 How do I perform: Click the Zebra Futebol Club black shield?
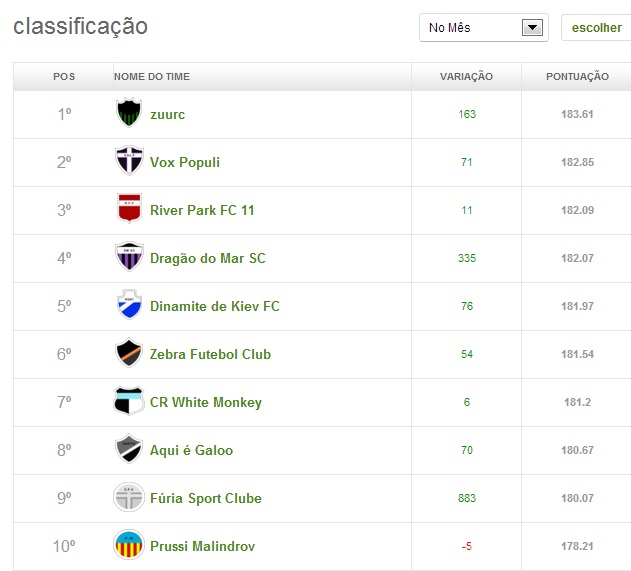129,352
